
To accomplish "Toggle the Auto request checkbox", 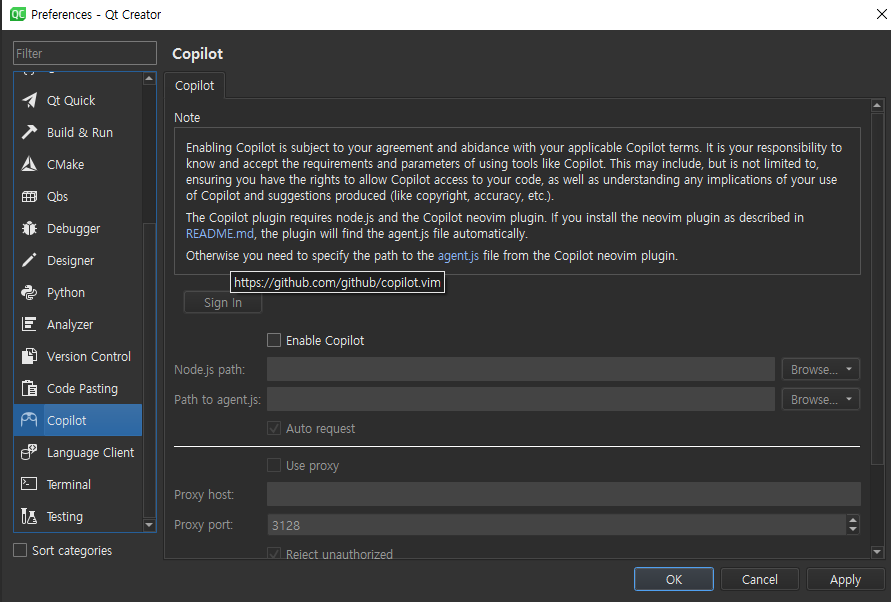I will (274, 428).
